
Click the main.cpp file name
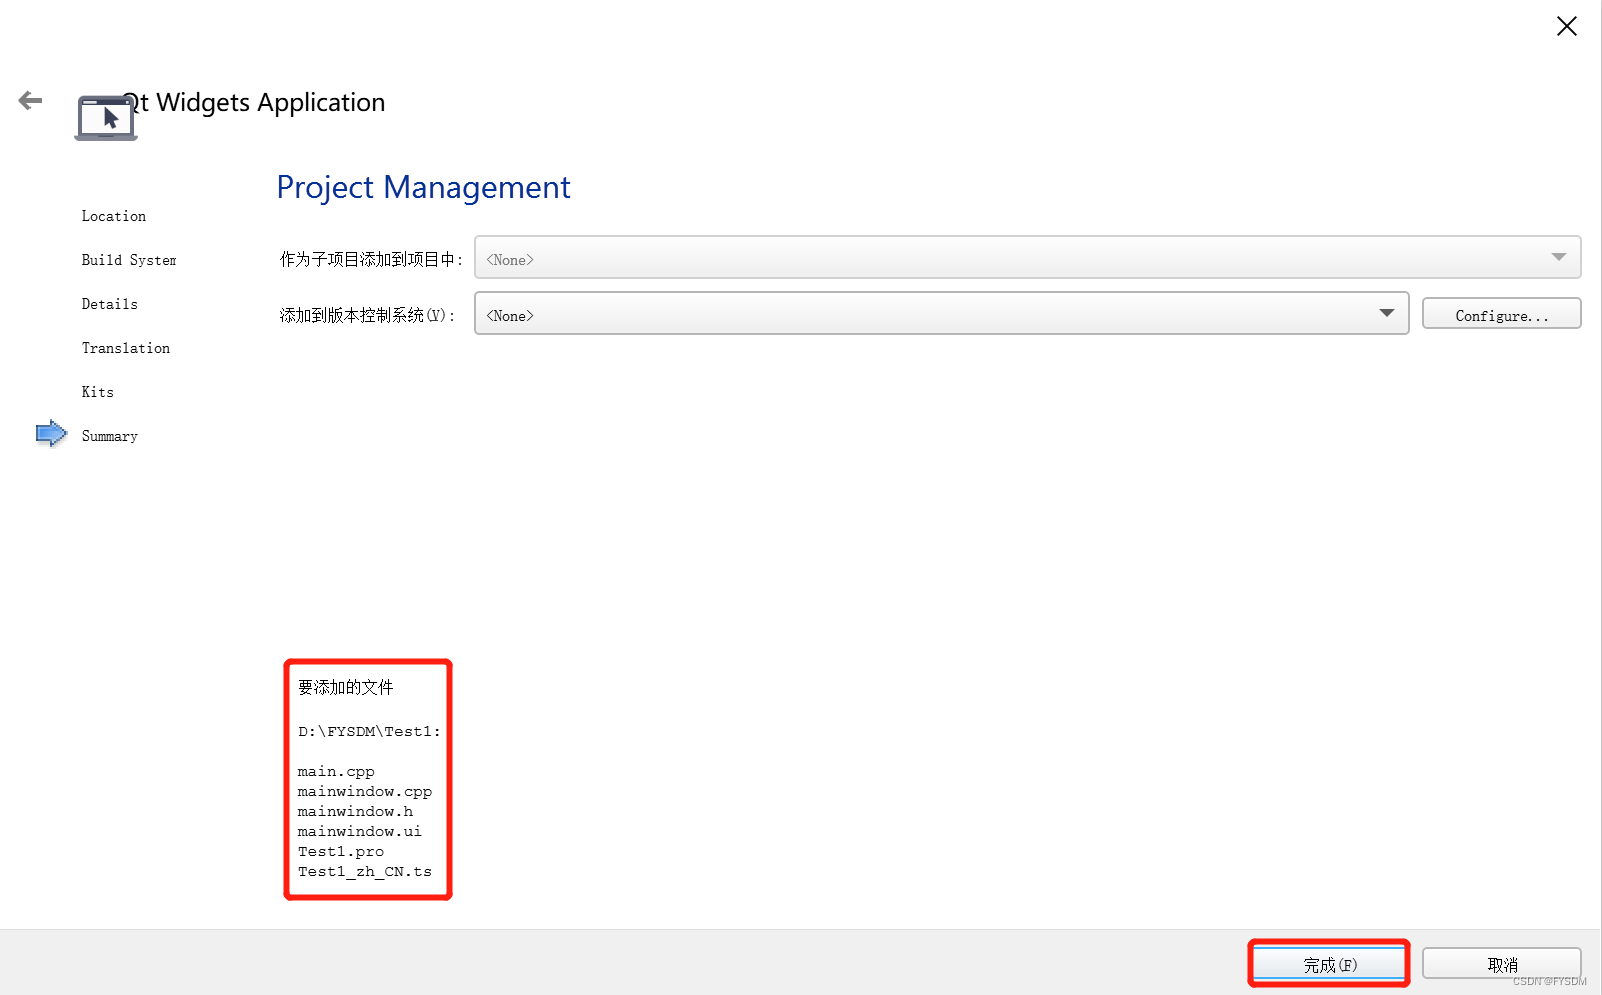point(336,771)
